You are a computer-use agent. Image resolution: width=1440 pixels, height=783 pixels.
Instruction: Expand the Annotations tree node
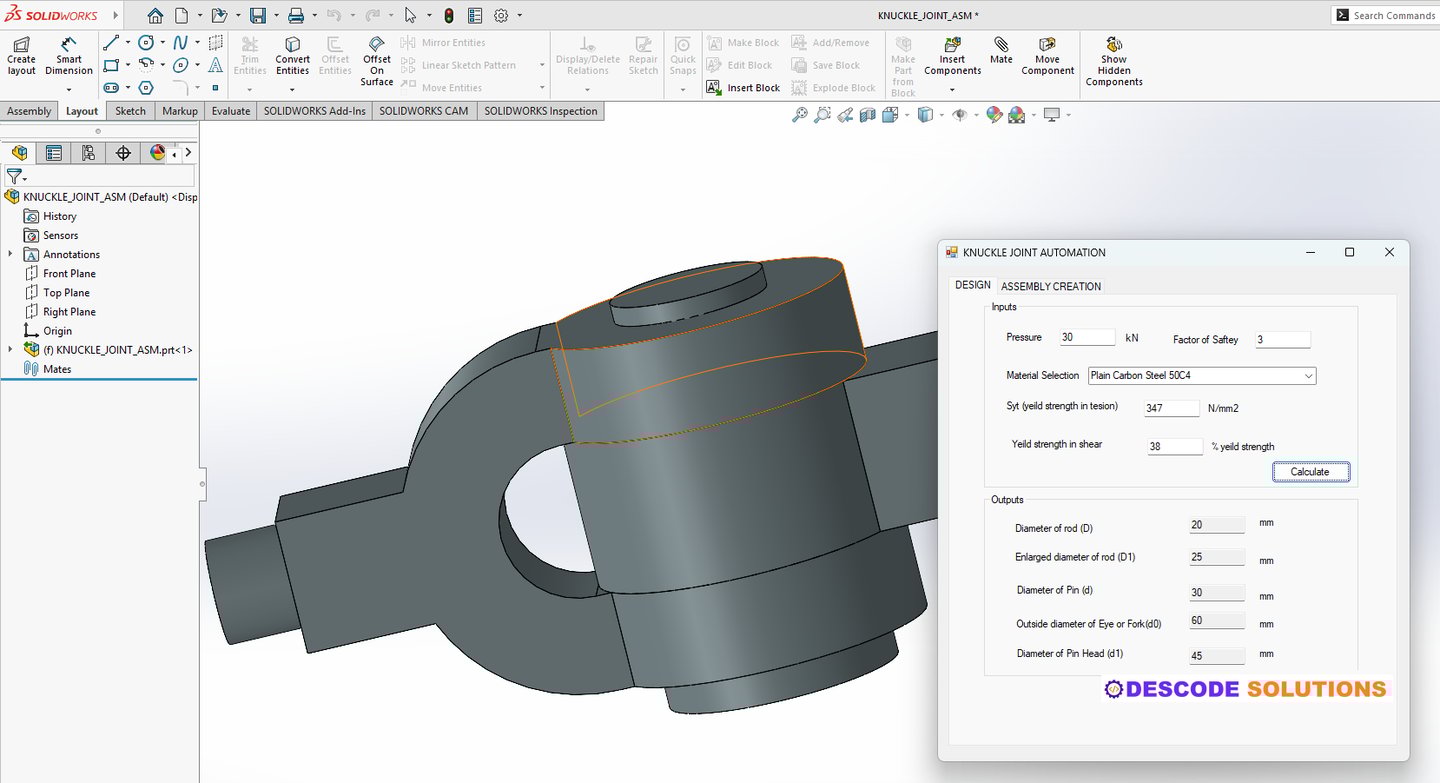(x=8, y=254)
